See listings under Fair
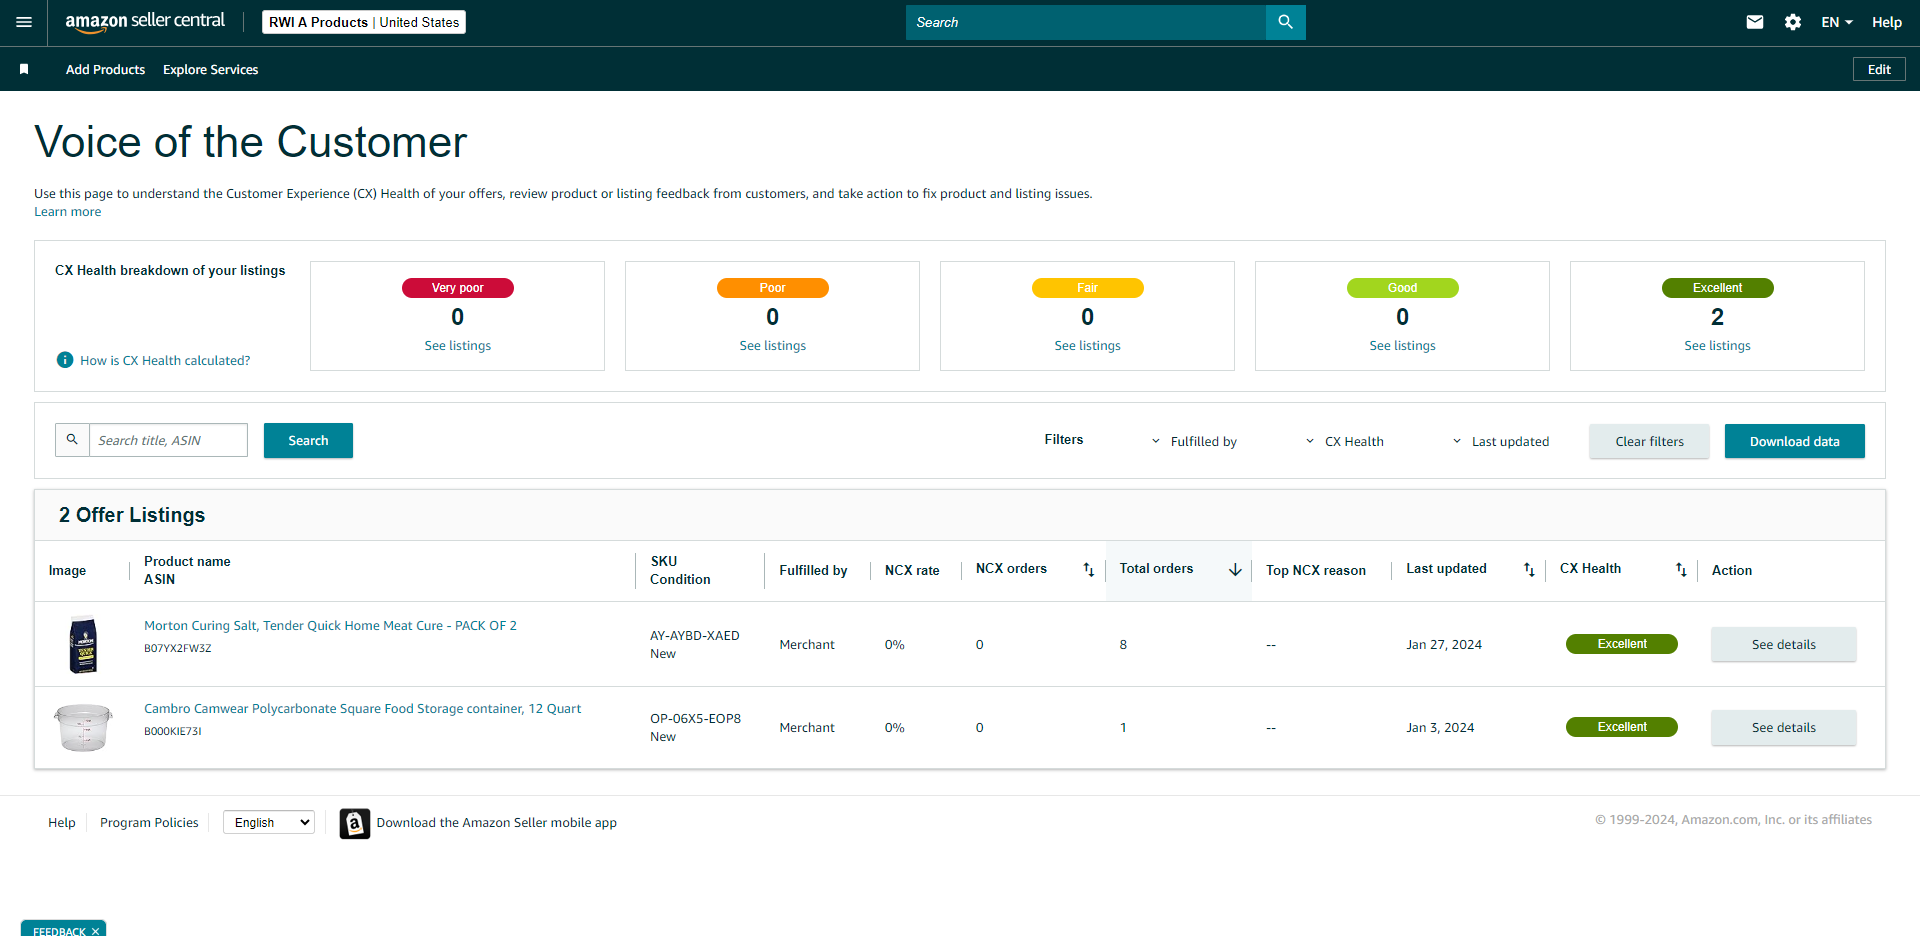This screenshot has width=1920, height=936. click(x=1087, y=345)
